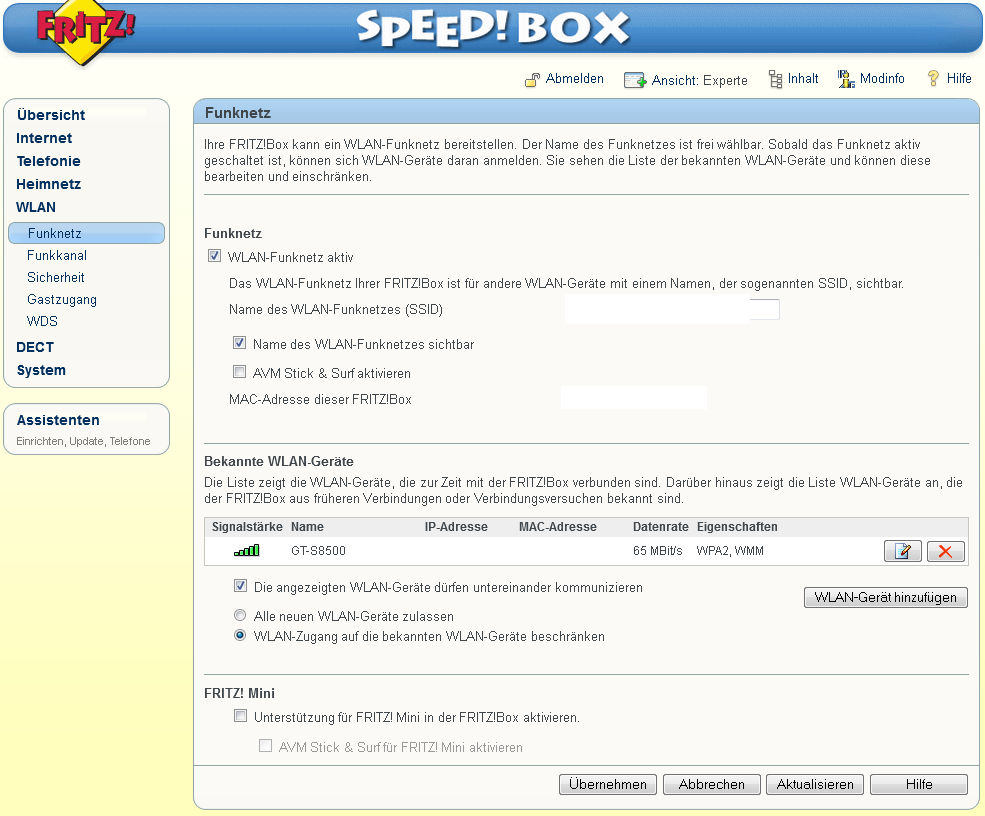Open the WLAN menu
The image size is (985, 816).
[x=36, y=207]
